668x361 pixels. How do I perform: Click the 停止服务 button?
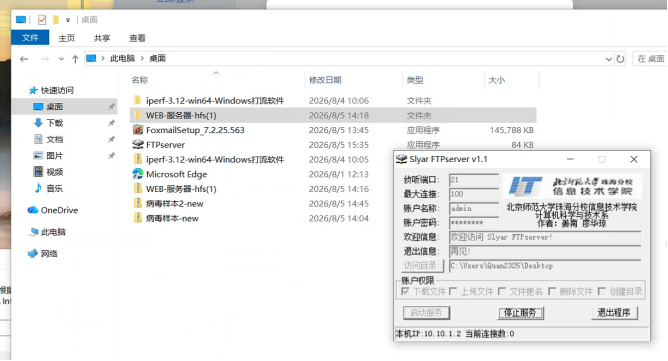coord(521,313)
